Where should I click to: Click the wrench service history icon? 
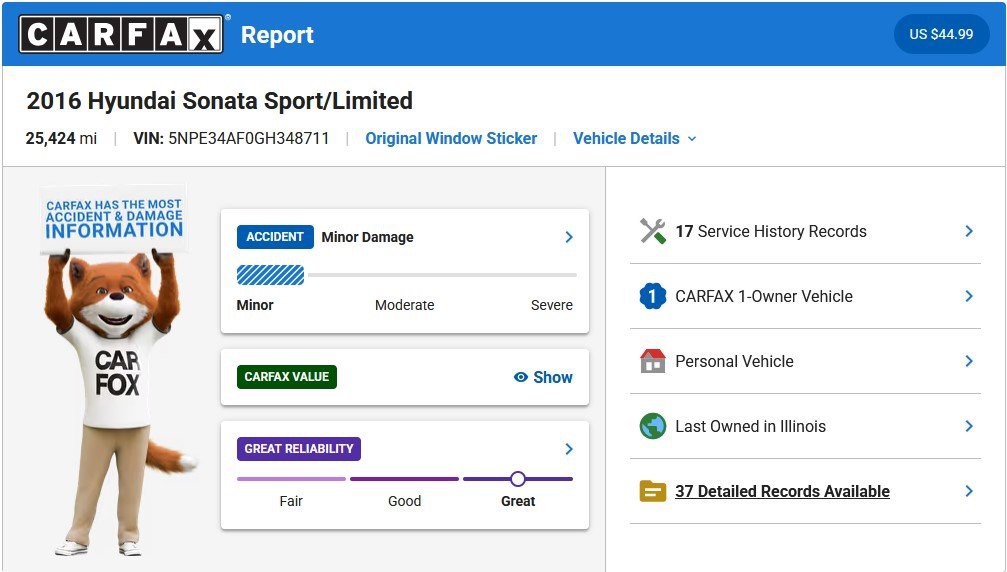tap(652, 231)
